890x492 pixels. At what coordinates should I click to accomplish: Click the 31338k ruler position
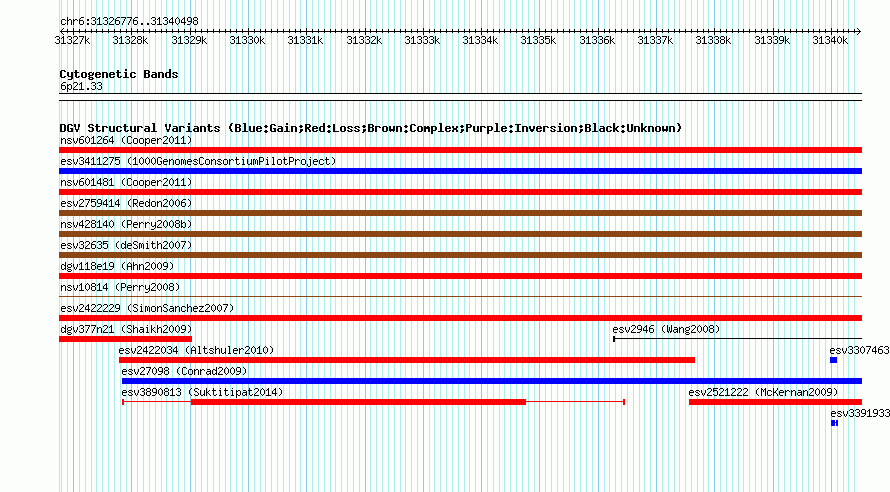[x=713, y=40]
